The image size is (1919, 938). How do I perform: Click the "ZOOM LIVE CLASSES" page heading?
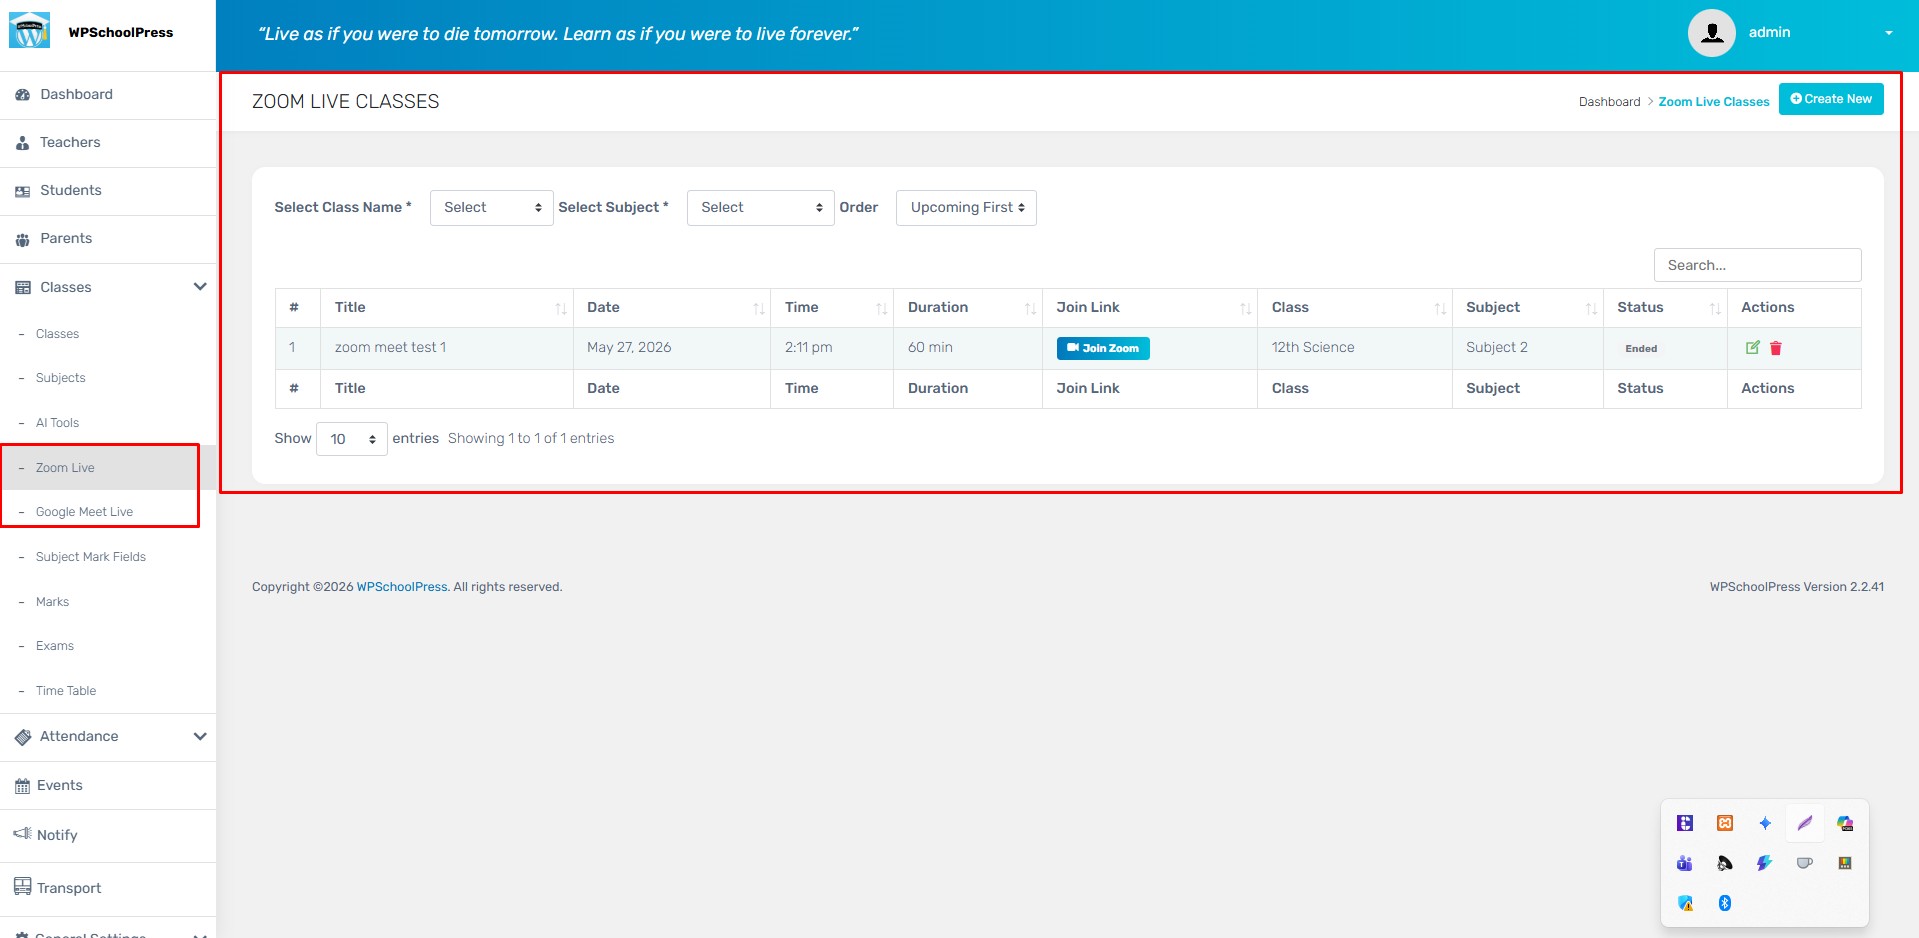[345, 102]
